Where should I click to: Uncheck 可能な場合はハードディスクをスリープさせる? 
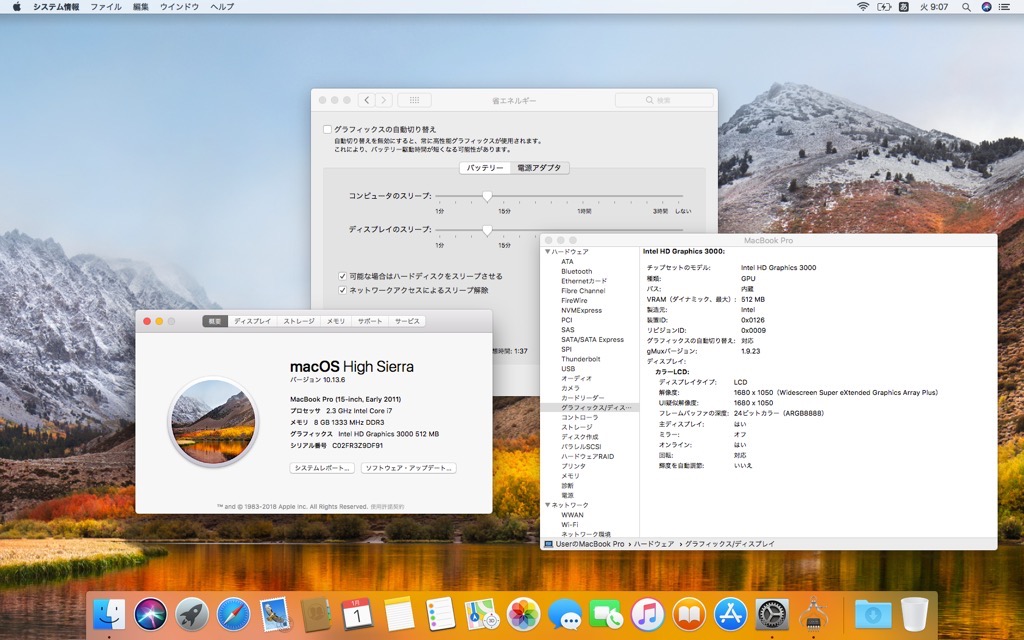(x=342, y=276)
